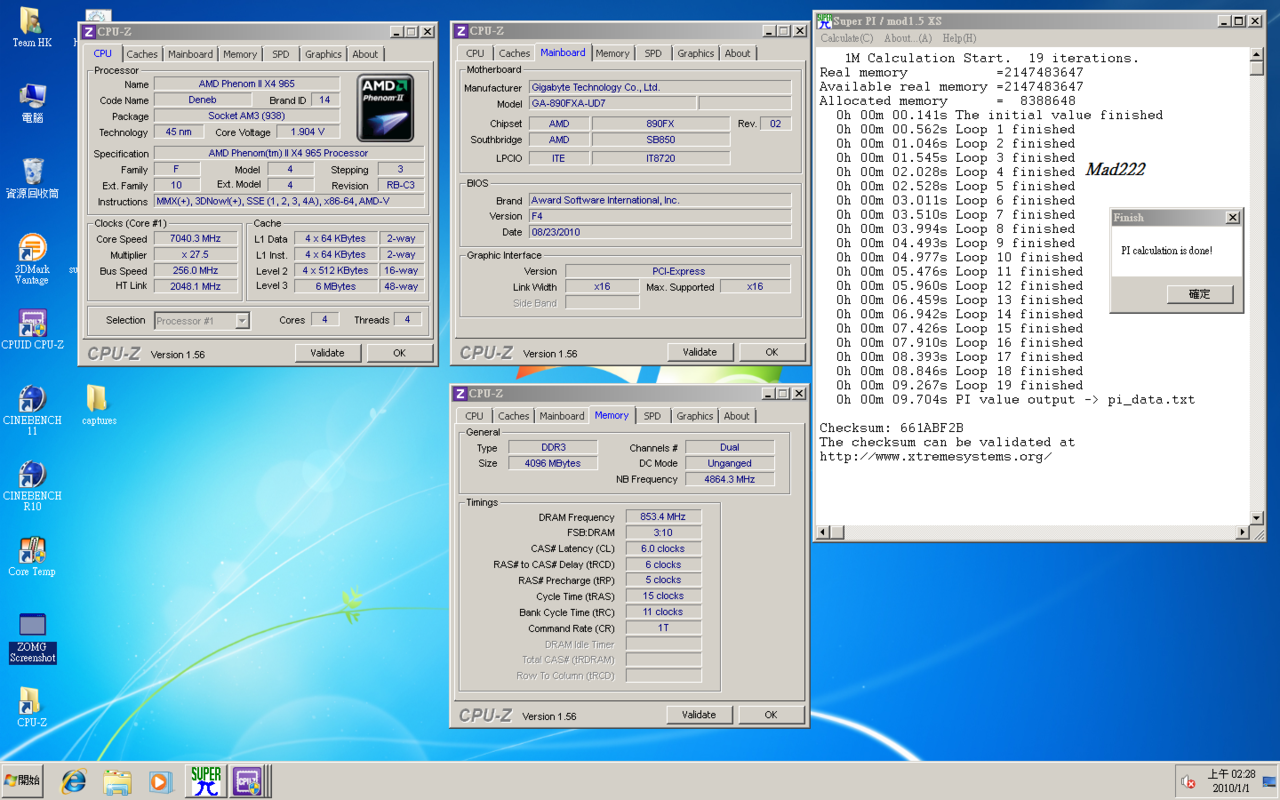The image size is (1280, 800).
Task: Click the DRAM Frequency value 853.4 MHz
Action: pos(663,517)
